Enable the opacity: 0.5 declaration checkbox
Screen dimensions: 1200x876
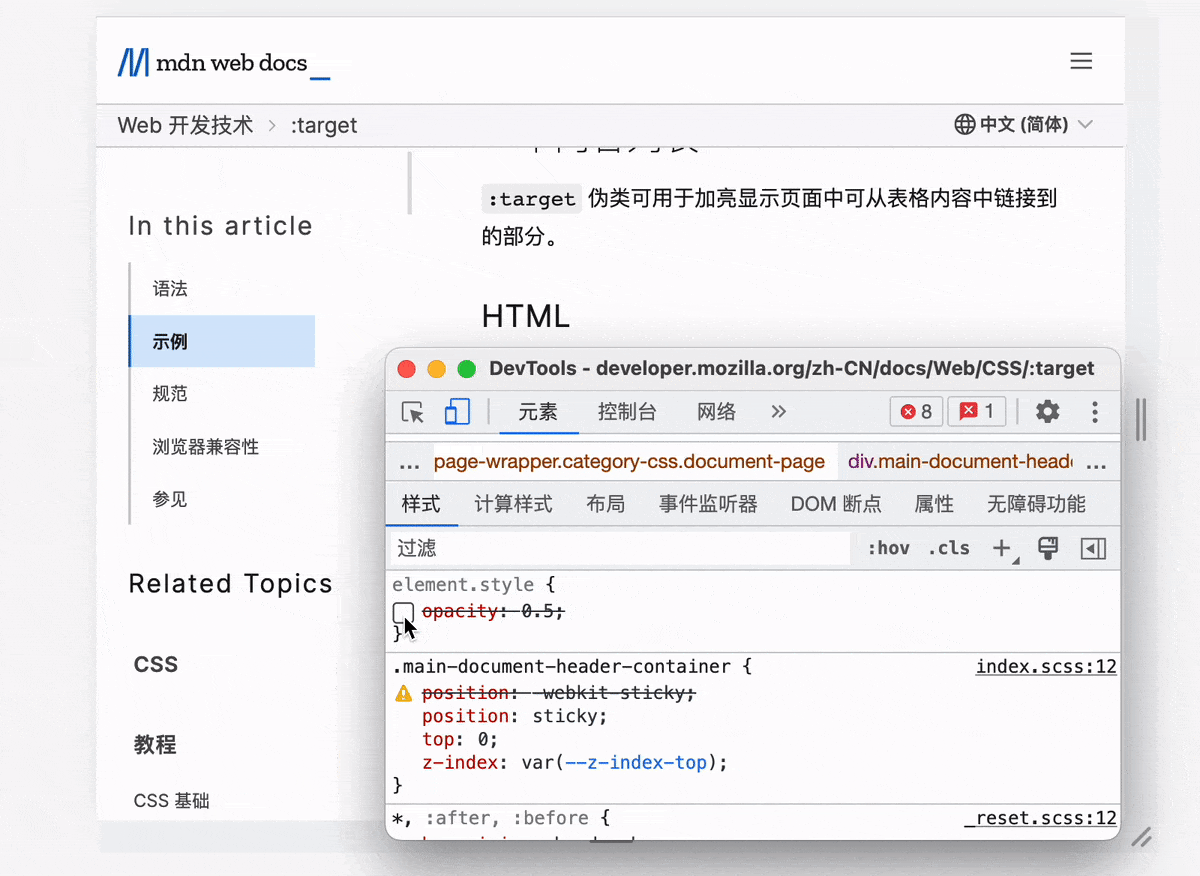point(403,612)
